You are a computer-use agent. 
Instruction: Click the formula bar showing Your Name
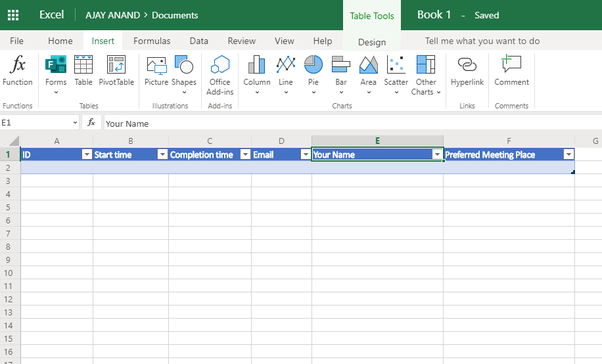[x=352, y=123]
